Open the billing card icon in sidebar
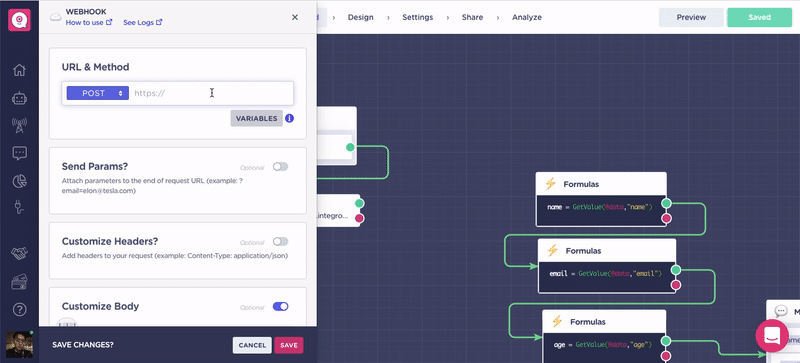The width and height of the screenshot is (800, 363). 19,281
